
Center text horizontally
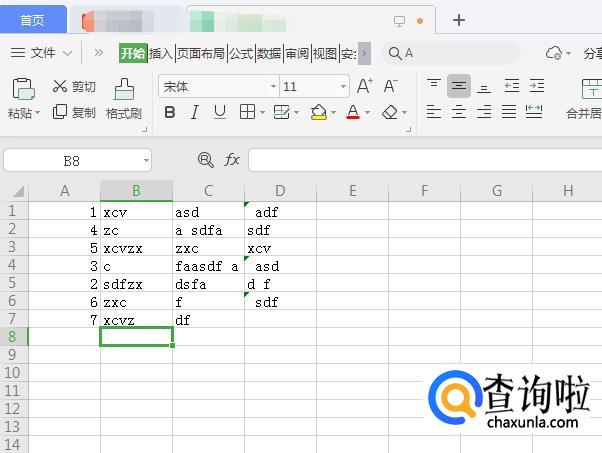pos(459,112)
